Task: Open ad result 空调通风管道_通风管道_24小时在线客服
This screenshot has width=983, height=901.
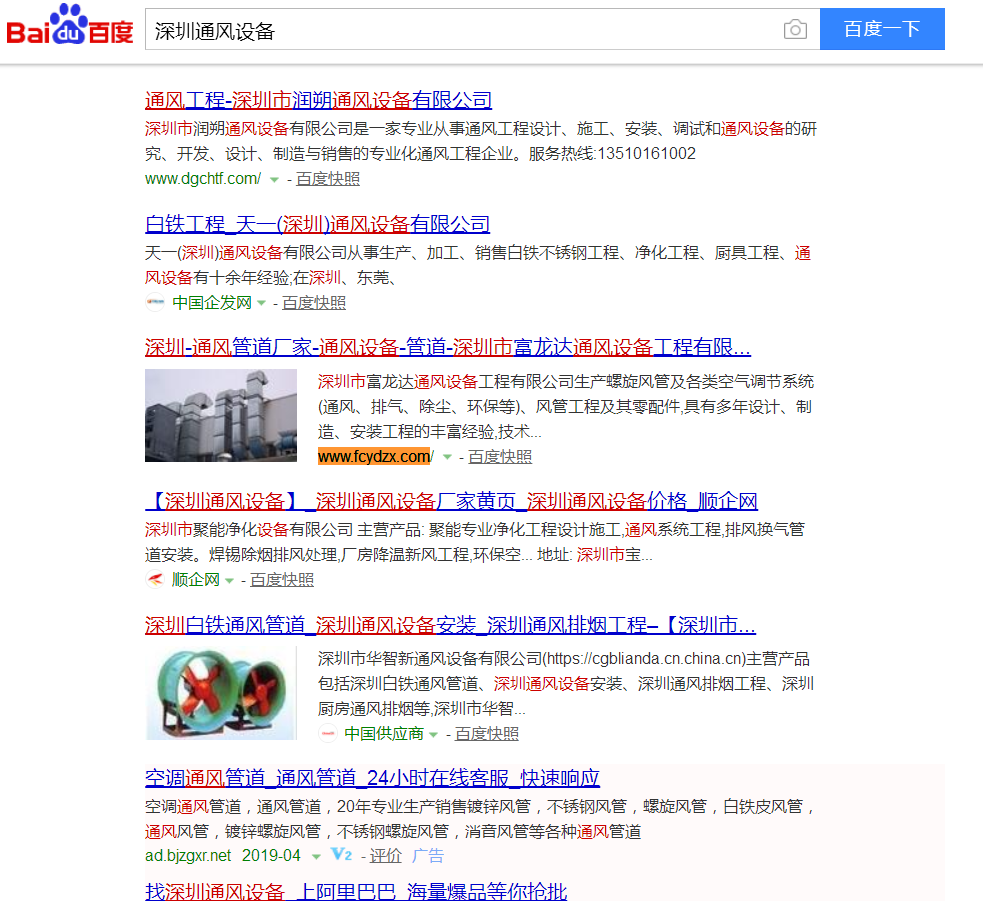Action: [372, 778]
